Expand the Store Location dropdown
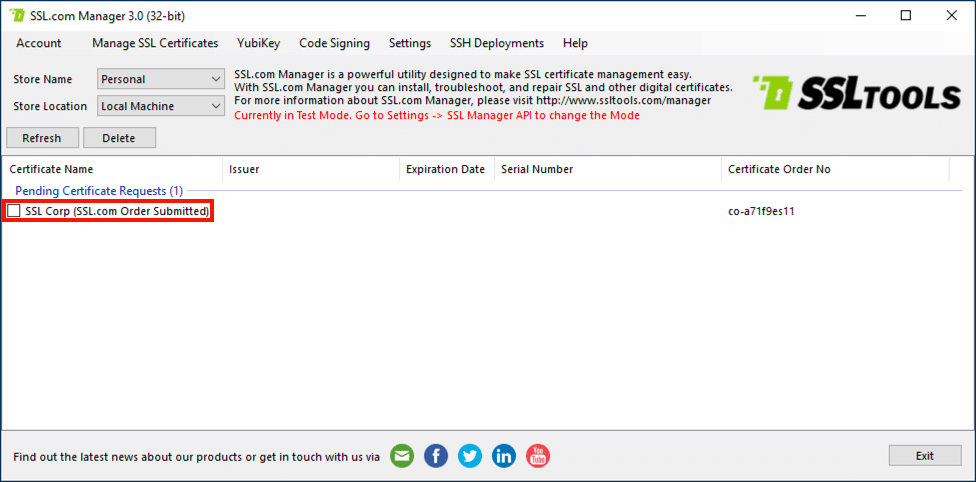This screenshot has height=482, width=976. click(161, 106)
